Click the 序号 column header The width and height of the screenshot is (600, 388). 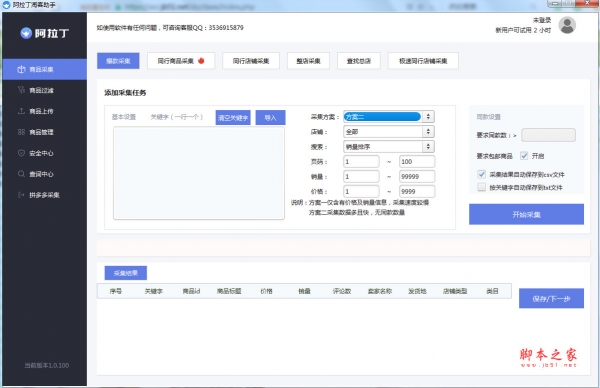(x=116, y=291)
